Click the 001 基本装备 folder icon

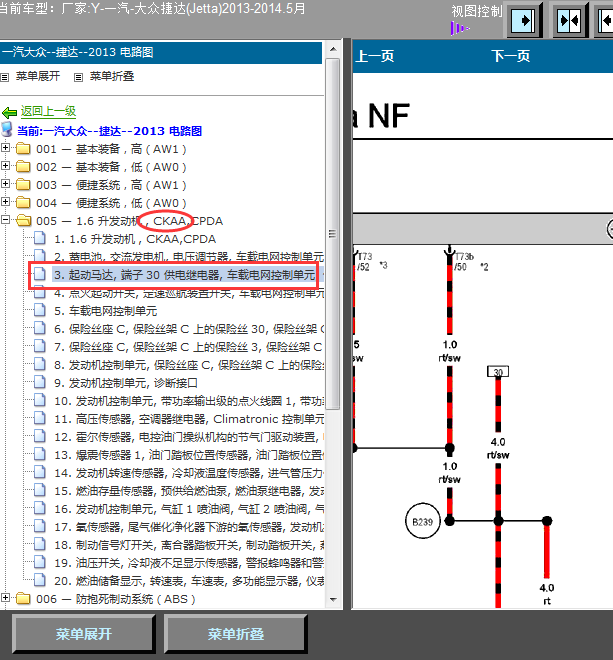click(x=23, y=149)
